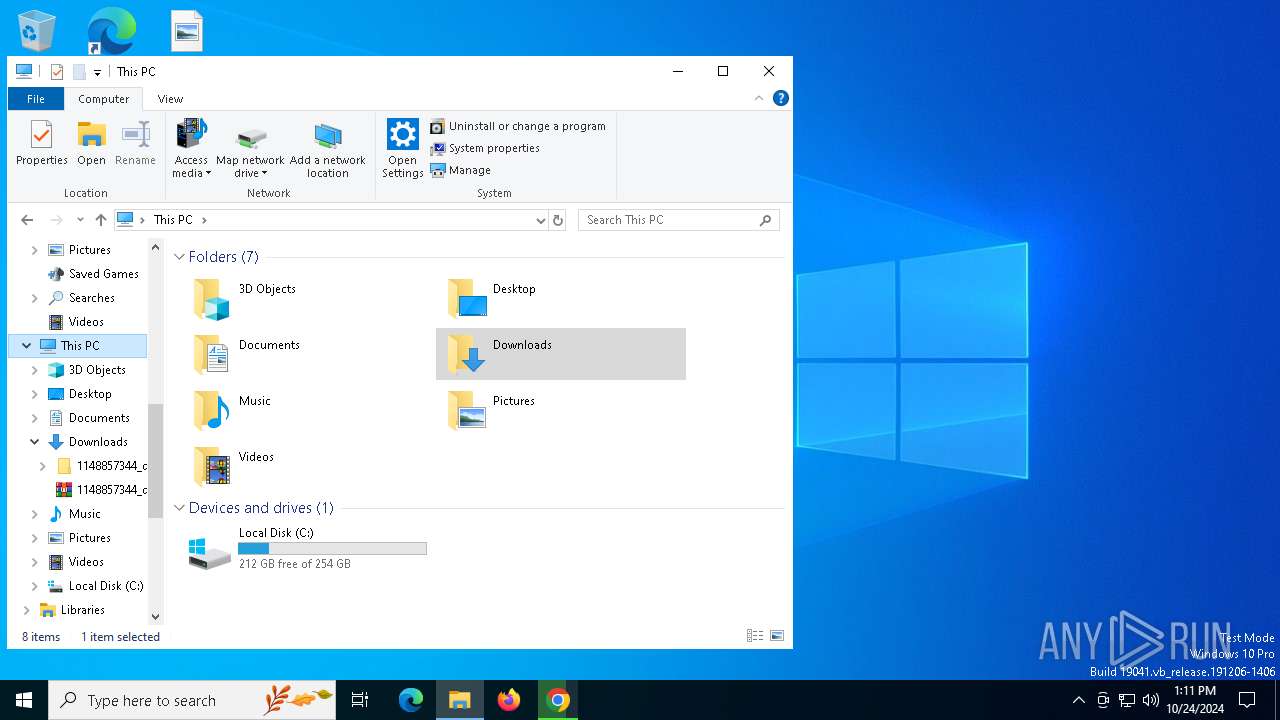Select the Downloads folder in main pane

[561, 354]
